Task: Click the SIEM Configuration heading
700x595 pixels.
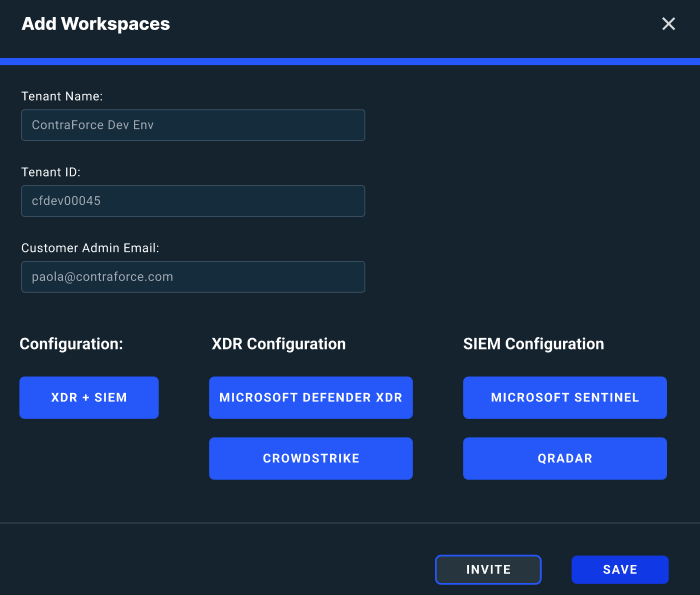Action: click(534, 344)
